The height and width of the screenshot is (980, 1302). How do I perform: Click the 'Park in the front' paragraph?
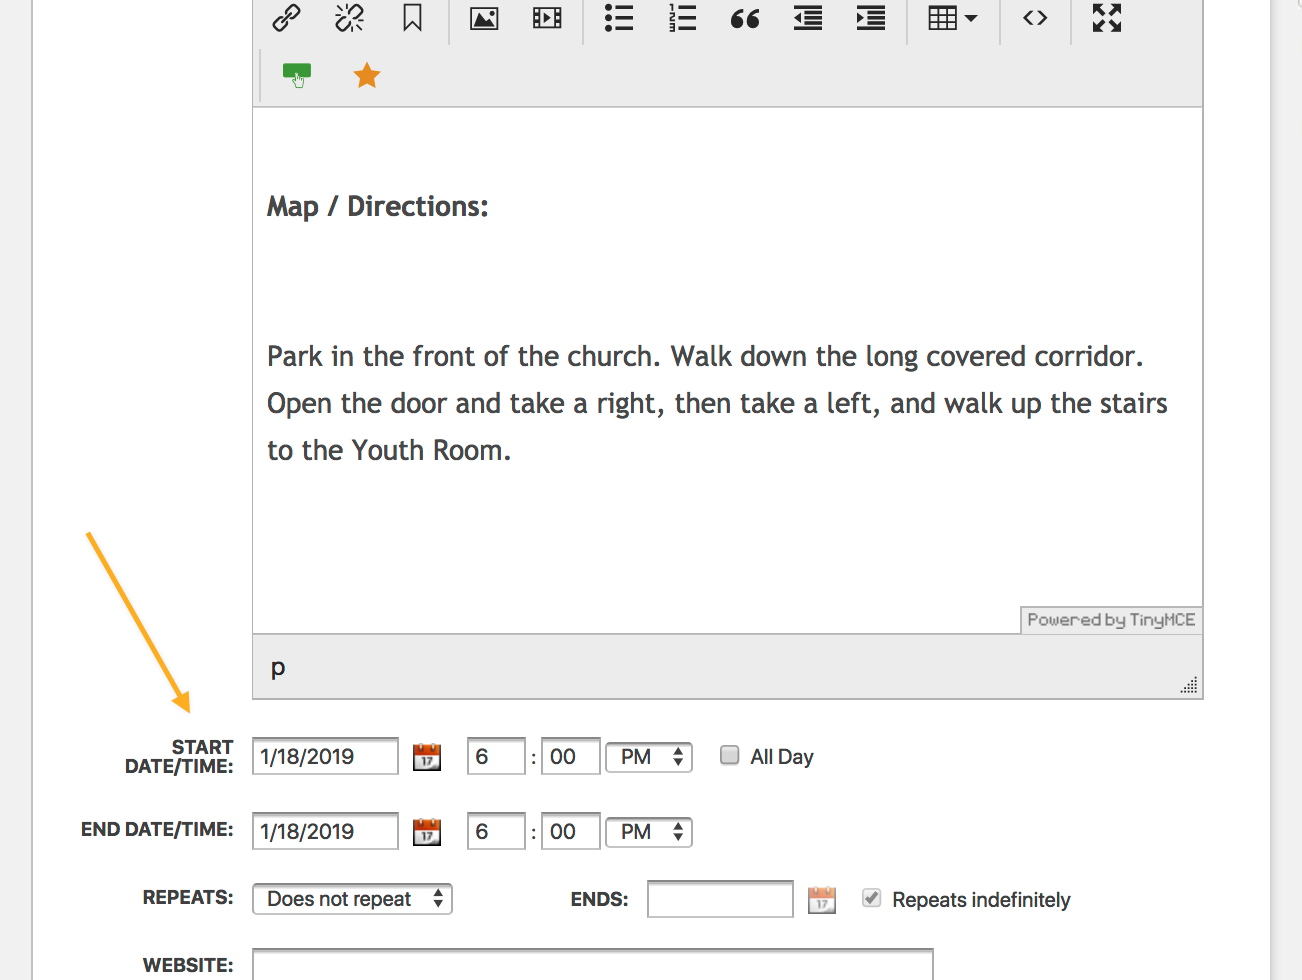point(717,403)
